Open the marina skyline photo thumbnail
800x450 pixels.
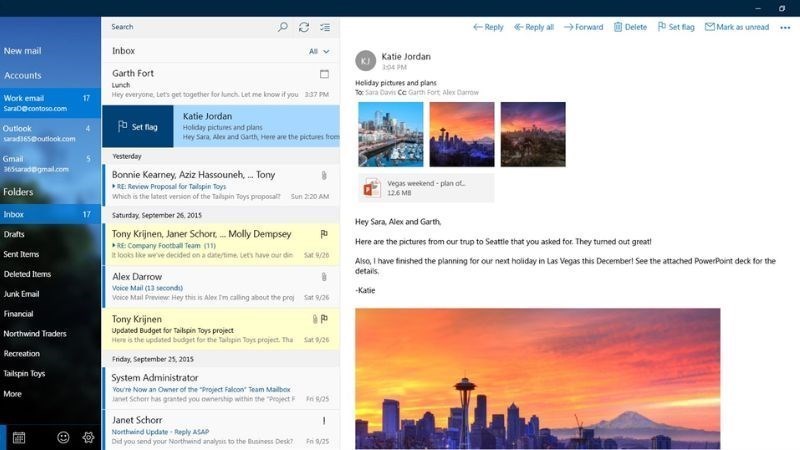(x=391, y=134)
